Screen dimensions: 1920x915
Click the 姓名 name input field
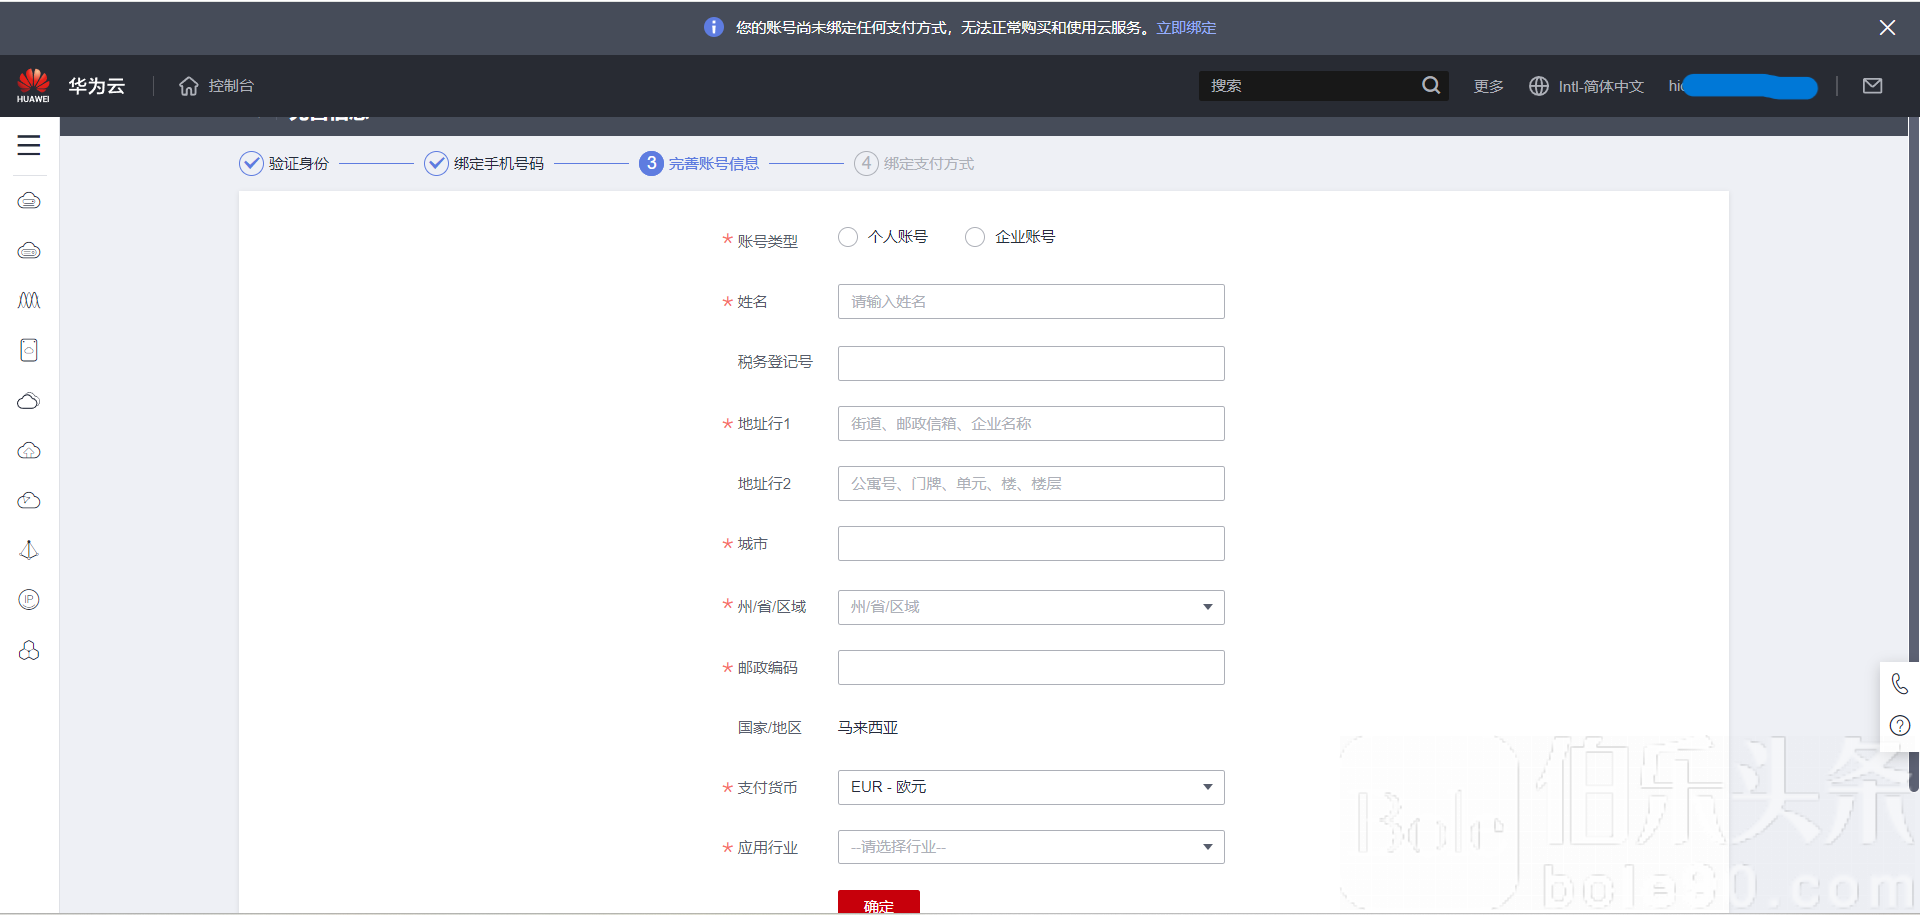(x=1031, y=302)
